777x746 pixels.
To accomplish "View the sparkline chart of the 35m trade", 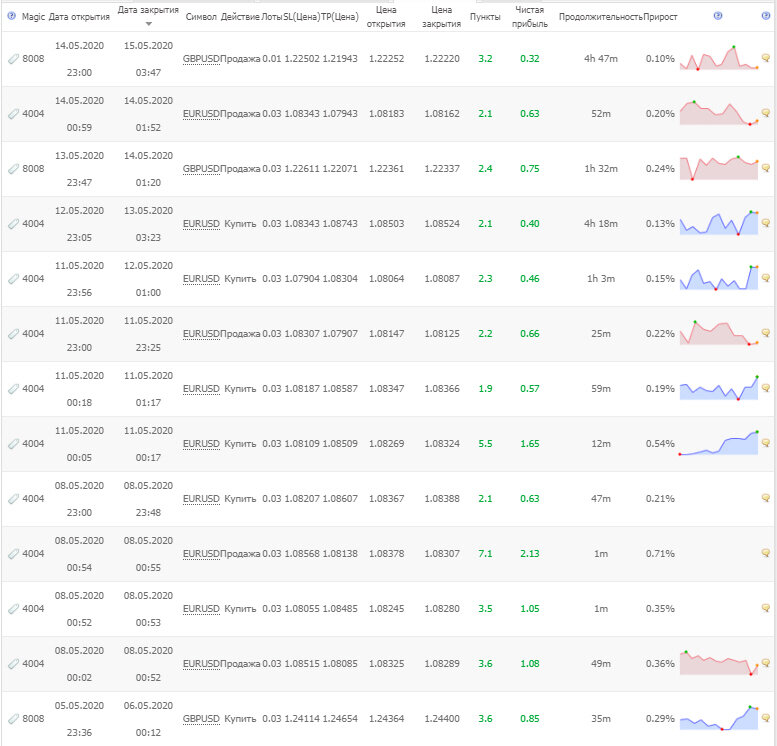I will (719, 718).
